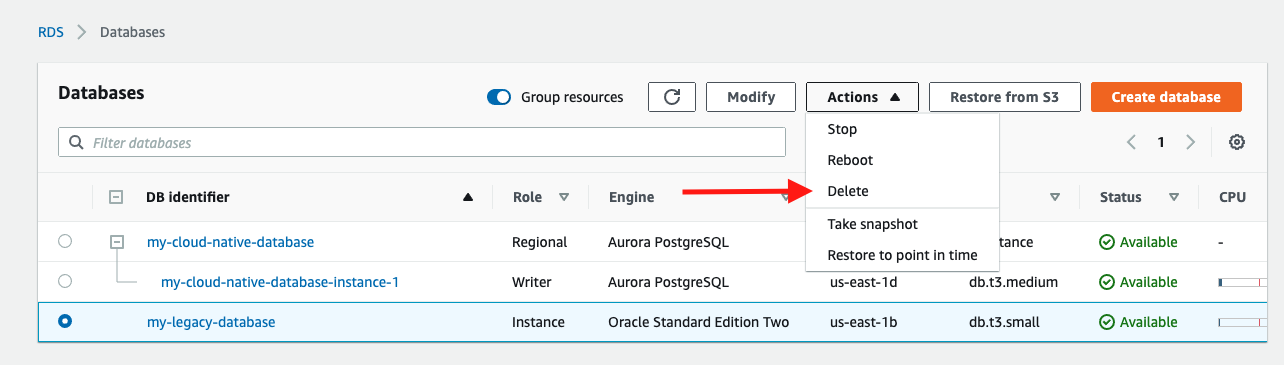This screenshot has height=365, width=1284.
Task: Toggle the Group resources switch
Action: [x=499, y=97]
